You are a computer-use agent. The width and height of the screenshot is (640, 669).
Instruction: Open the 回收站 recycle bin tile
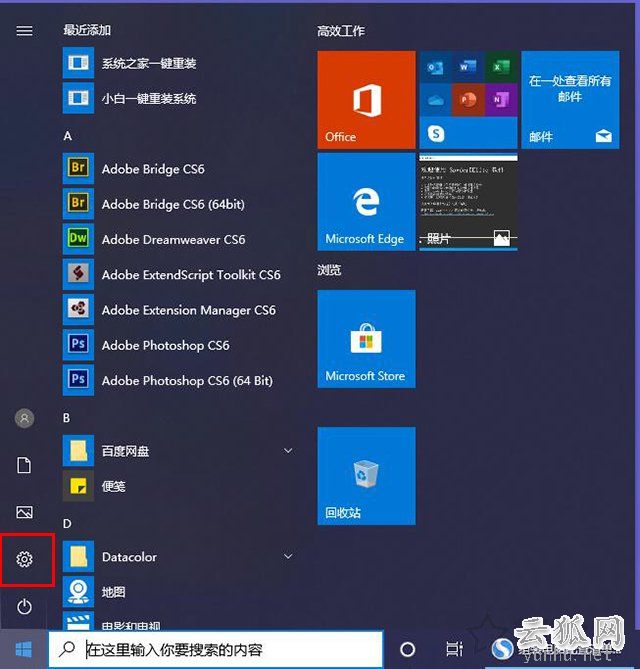click(366, 476)
